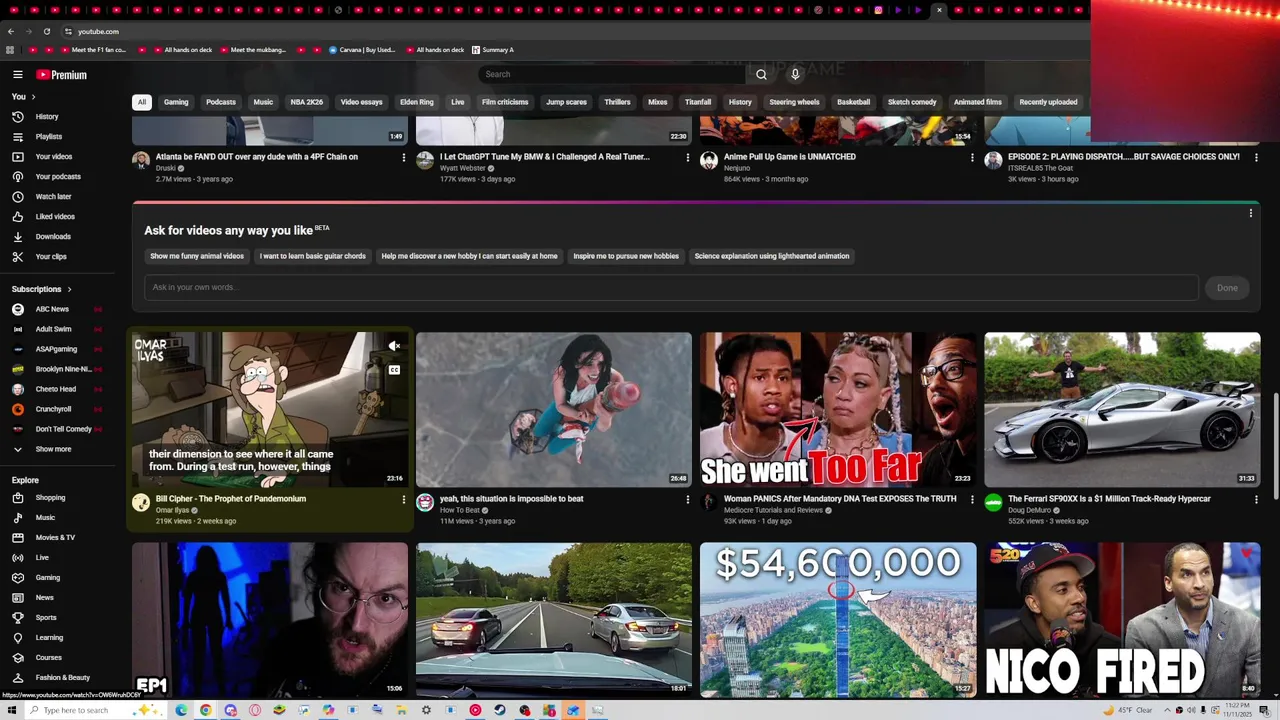Click Science explanation using lighthearted animation
The image size is (1280, 720).
tap(772, 256)
